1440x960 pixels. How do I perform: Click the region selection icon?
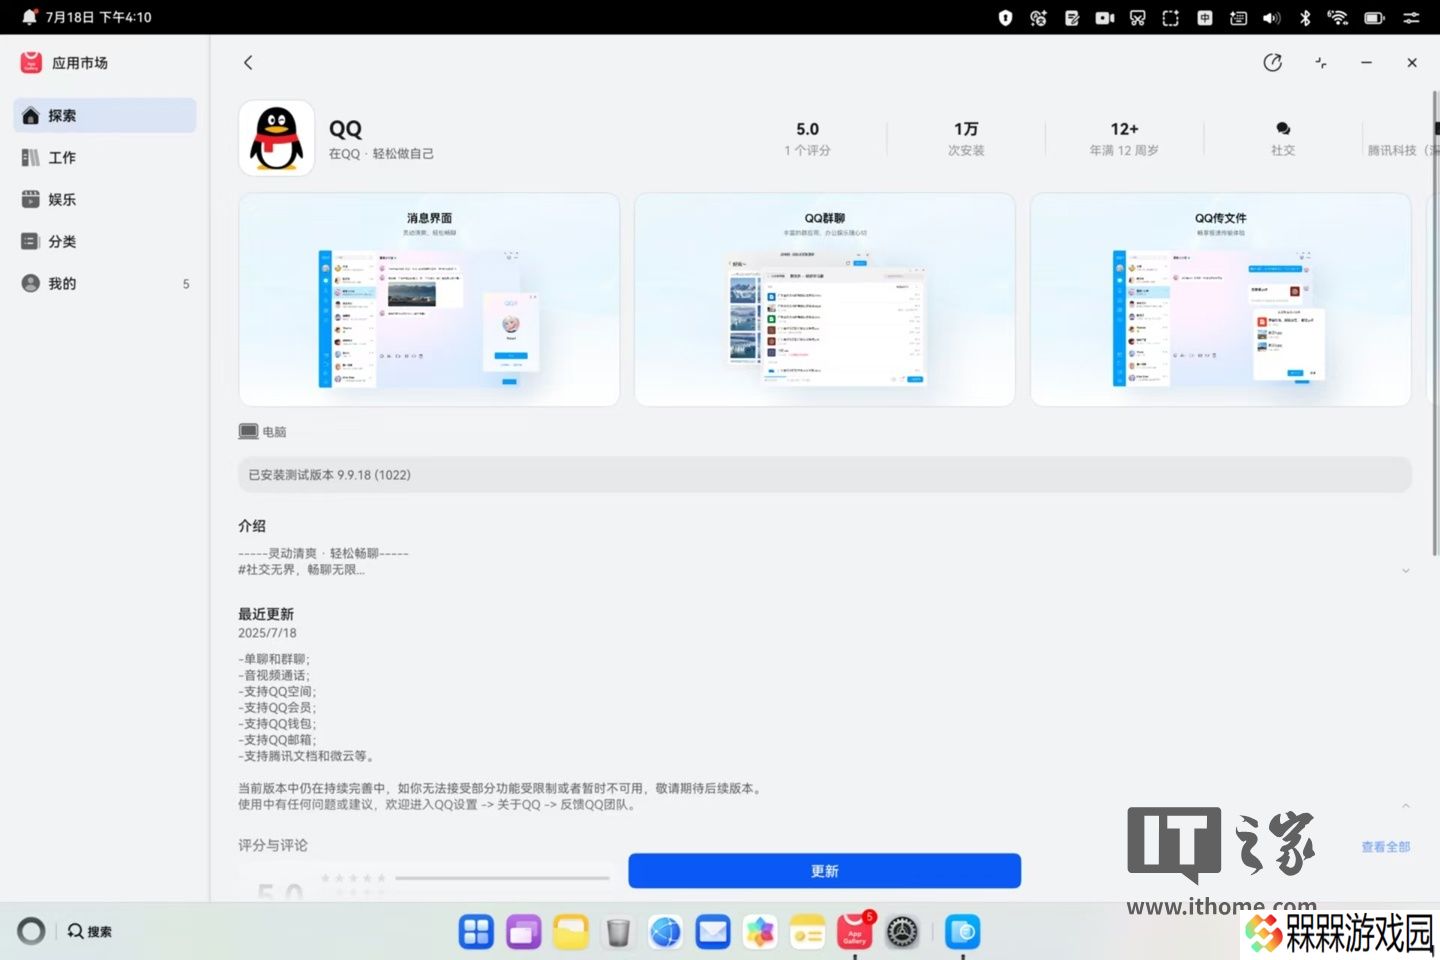tap(1171, 17)
